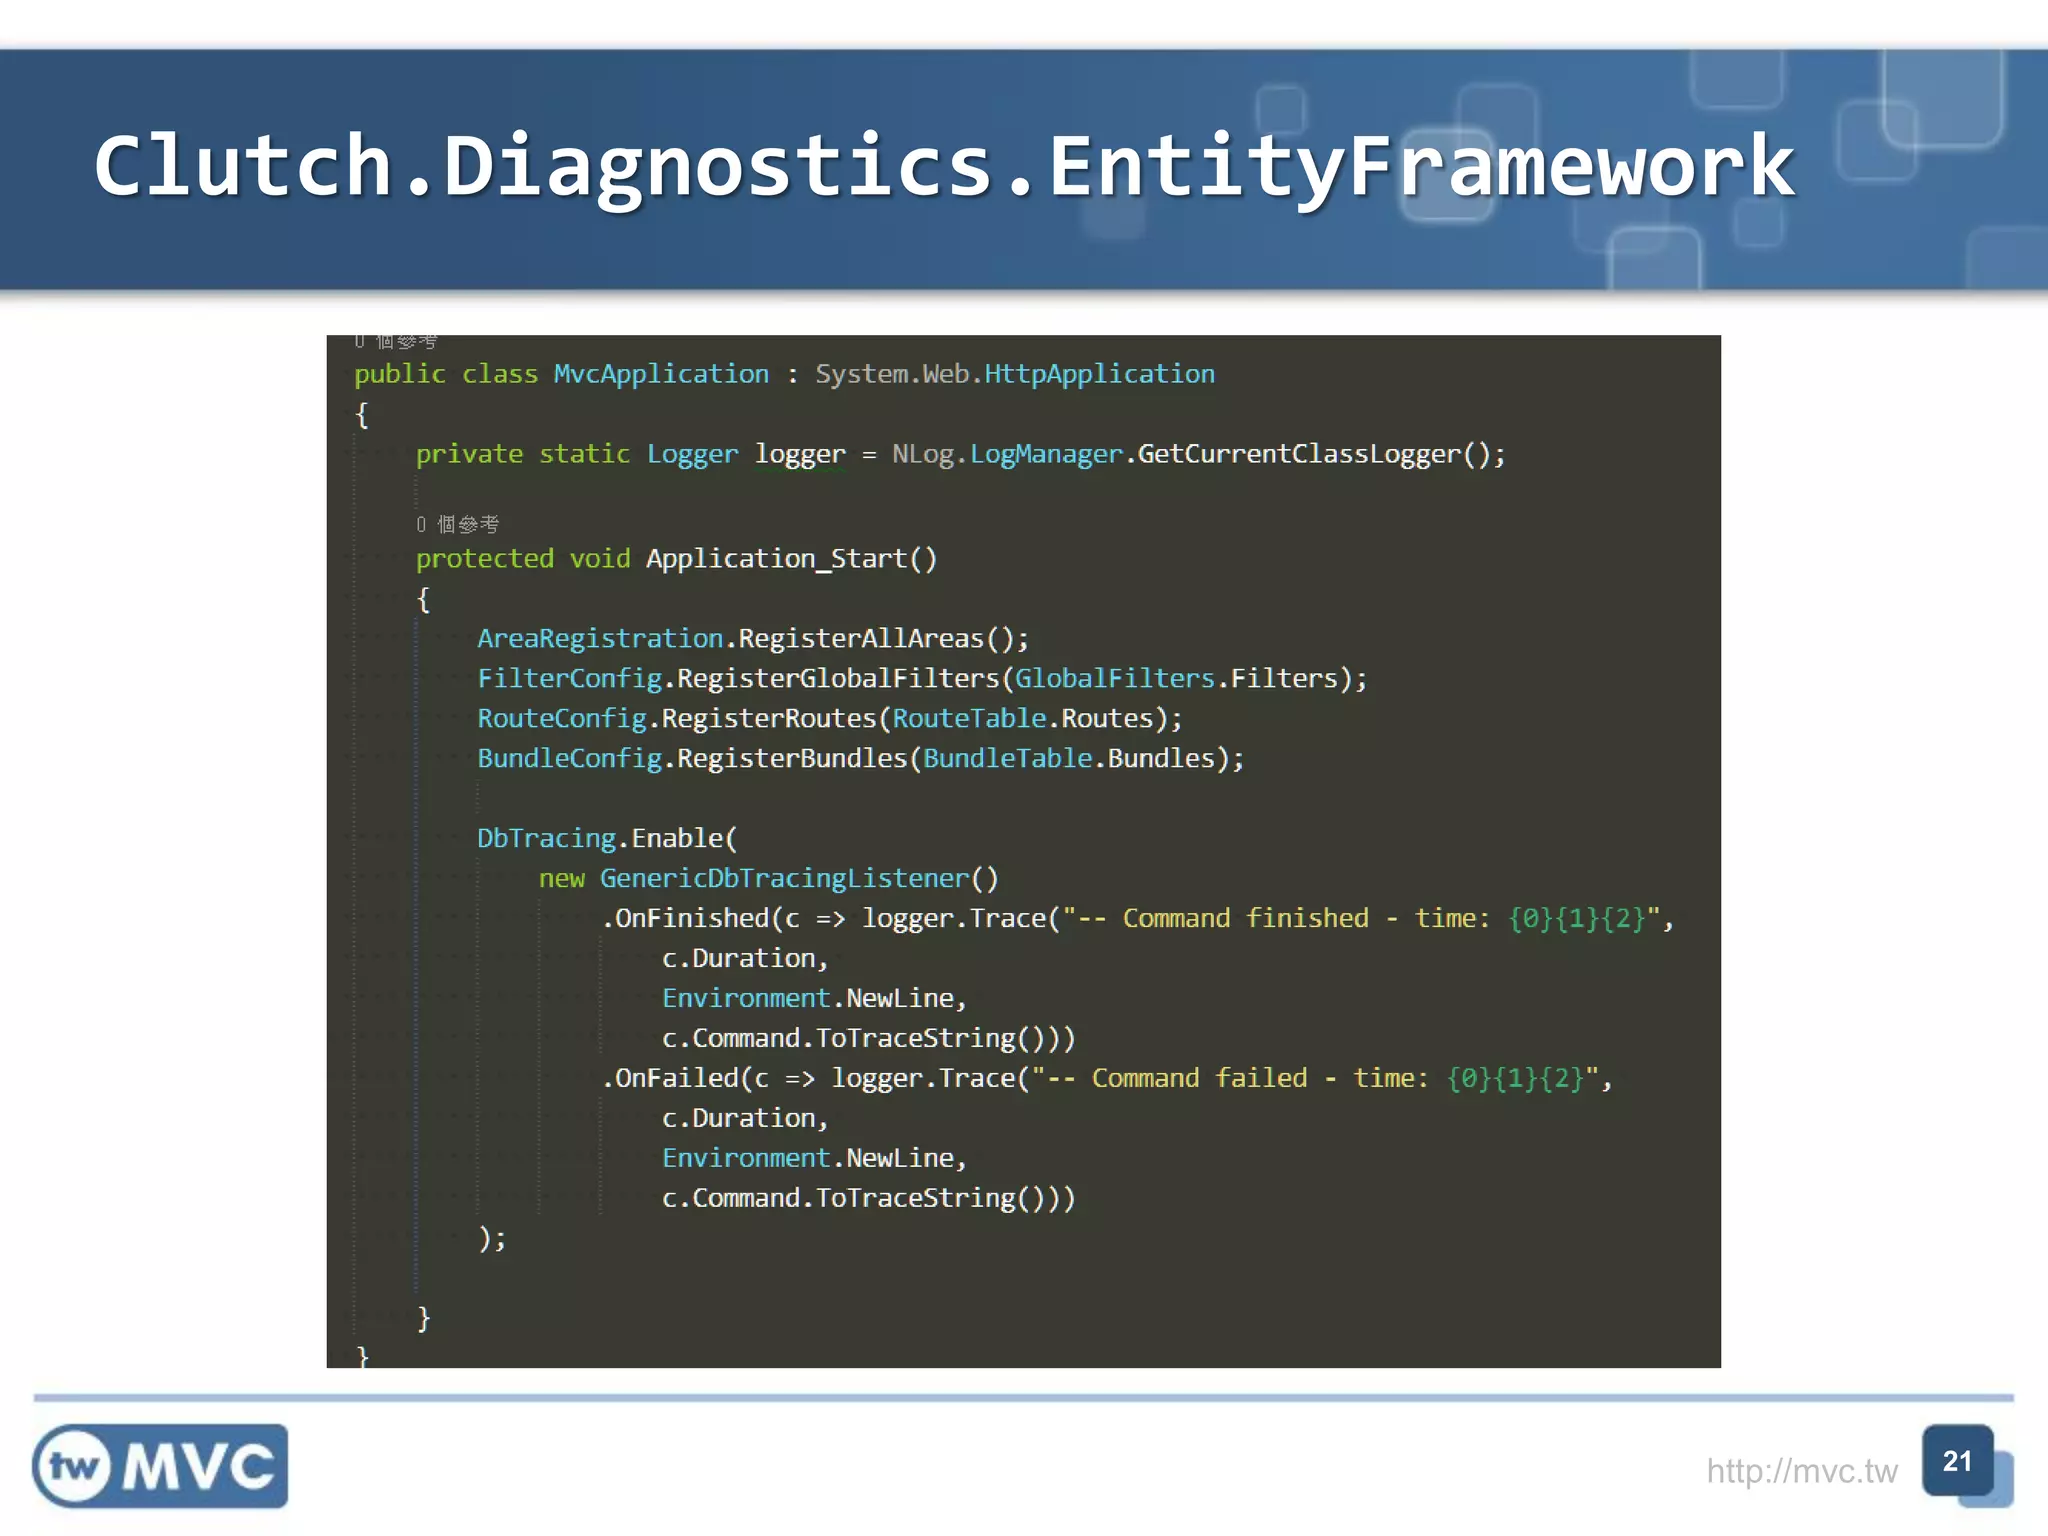Click the reference count label above Application_Start
The image size is (2048, 1536).
coord(457,524)
